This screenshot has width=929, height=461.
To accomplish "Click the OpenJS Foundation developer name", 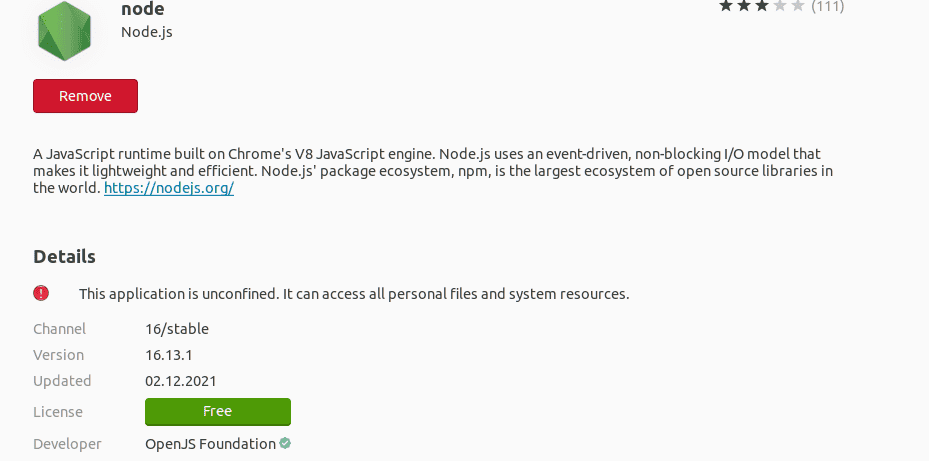I will [210, 443].
